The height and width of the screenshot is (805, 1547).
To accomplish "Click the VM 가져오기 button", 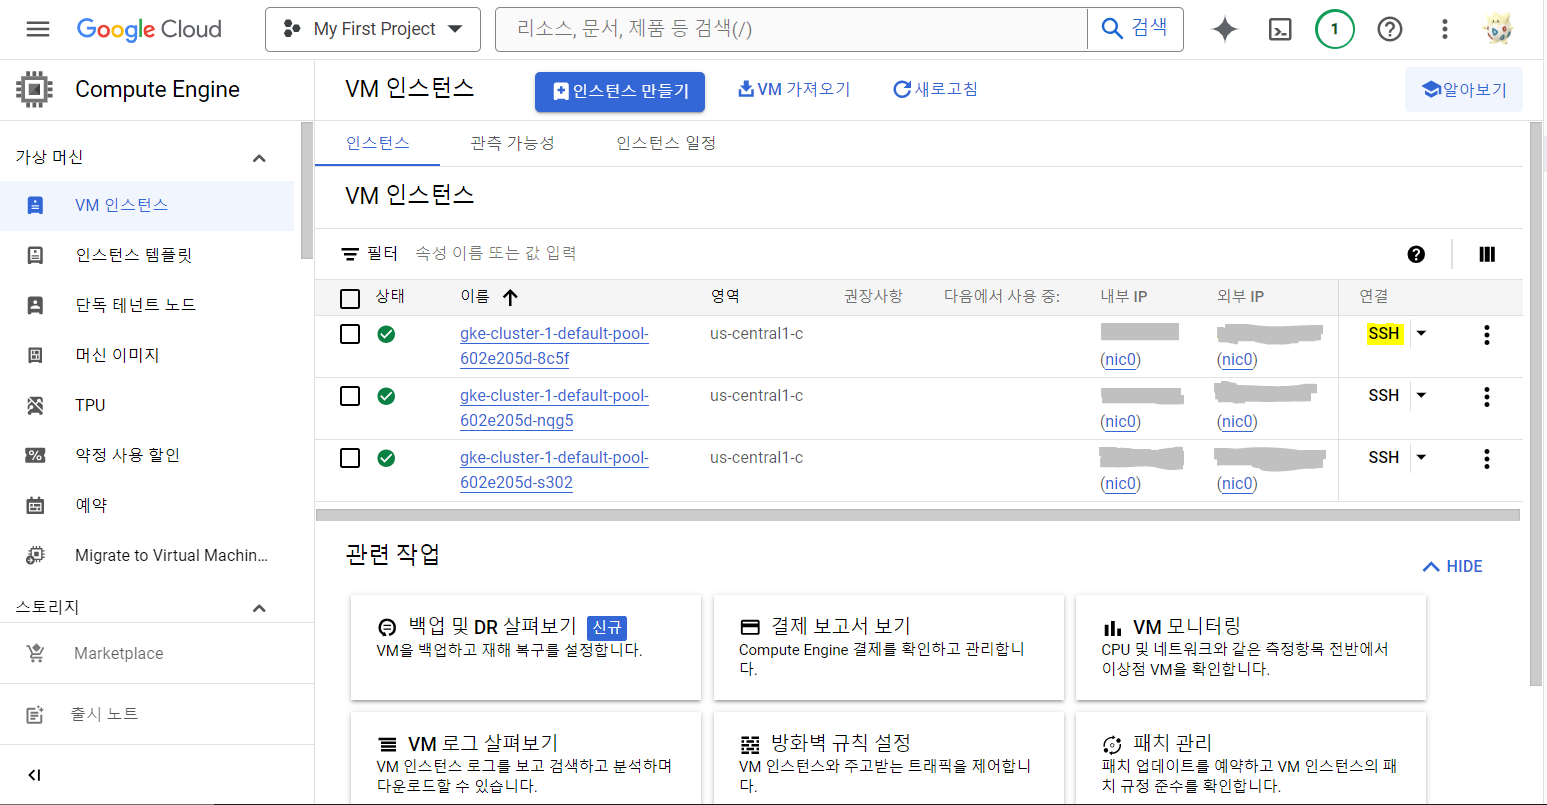I will [794, 89].
